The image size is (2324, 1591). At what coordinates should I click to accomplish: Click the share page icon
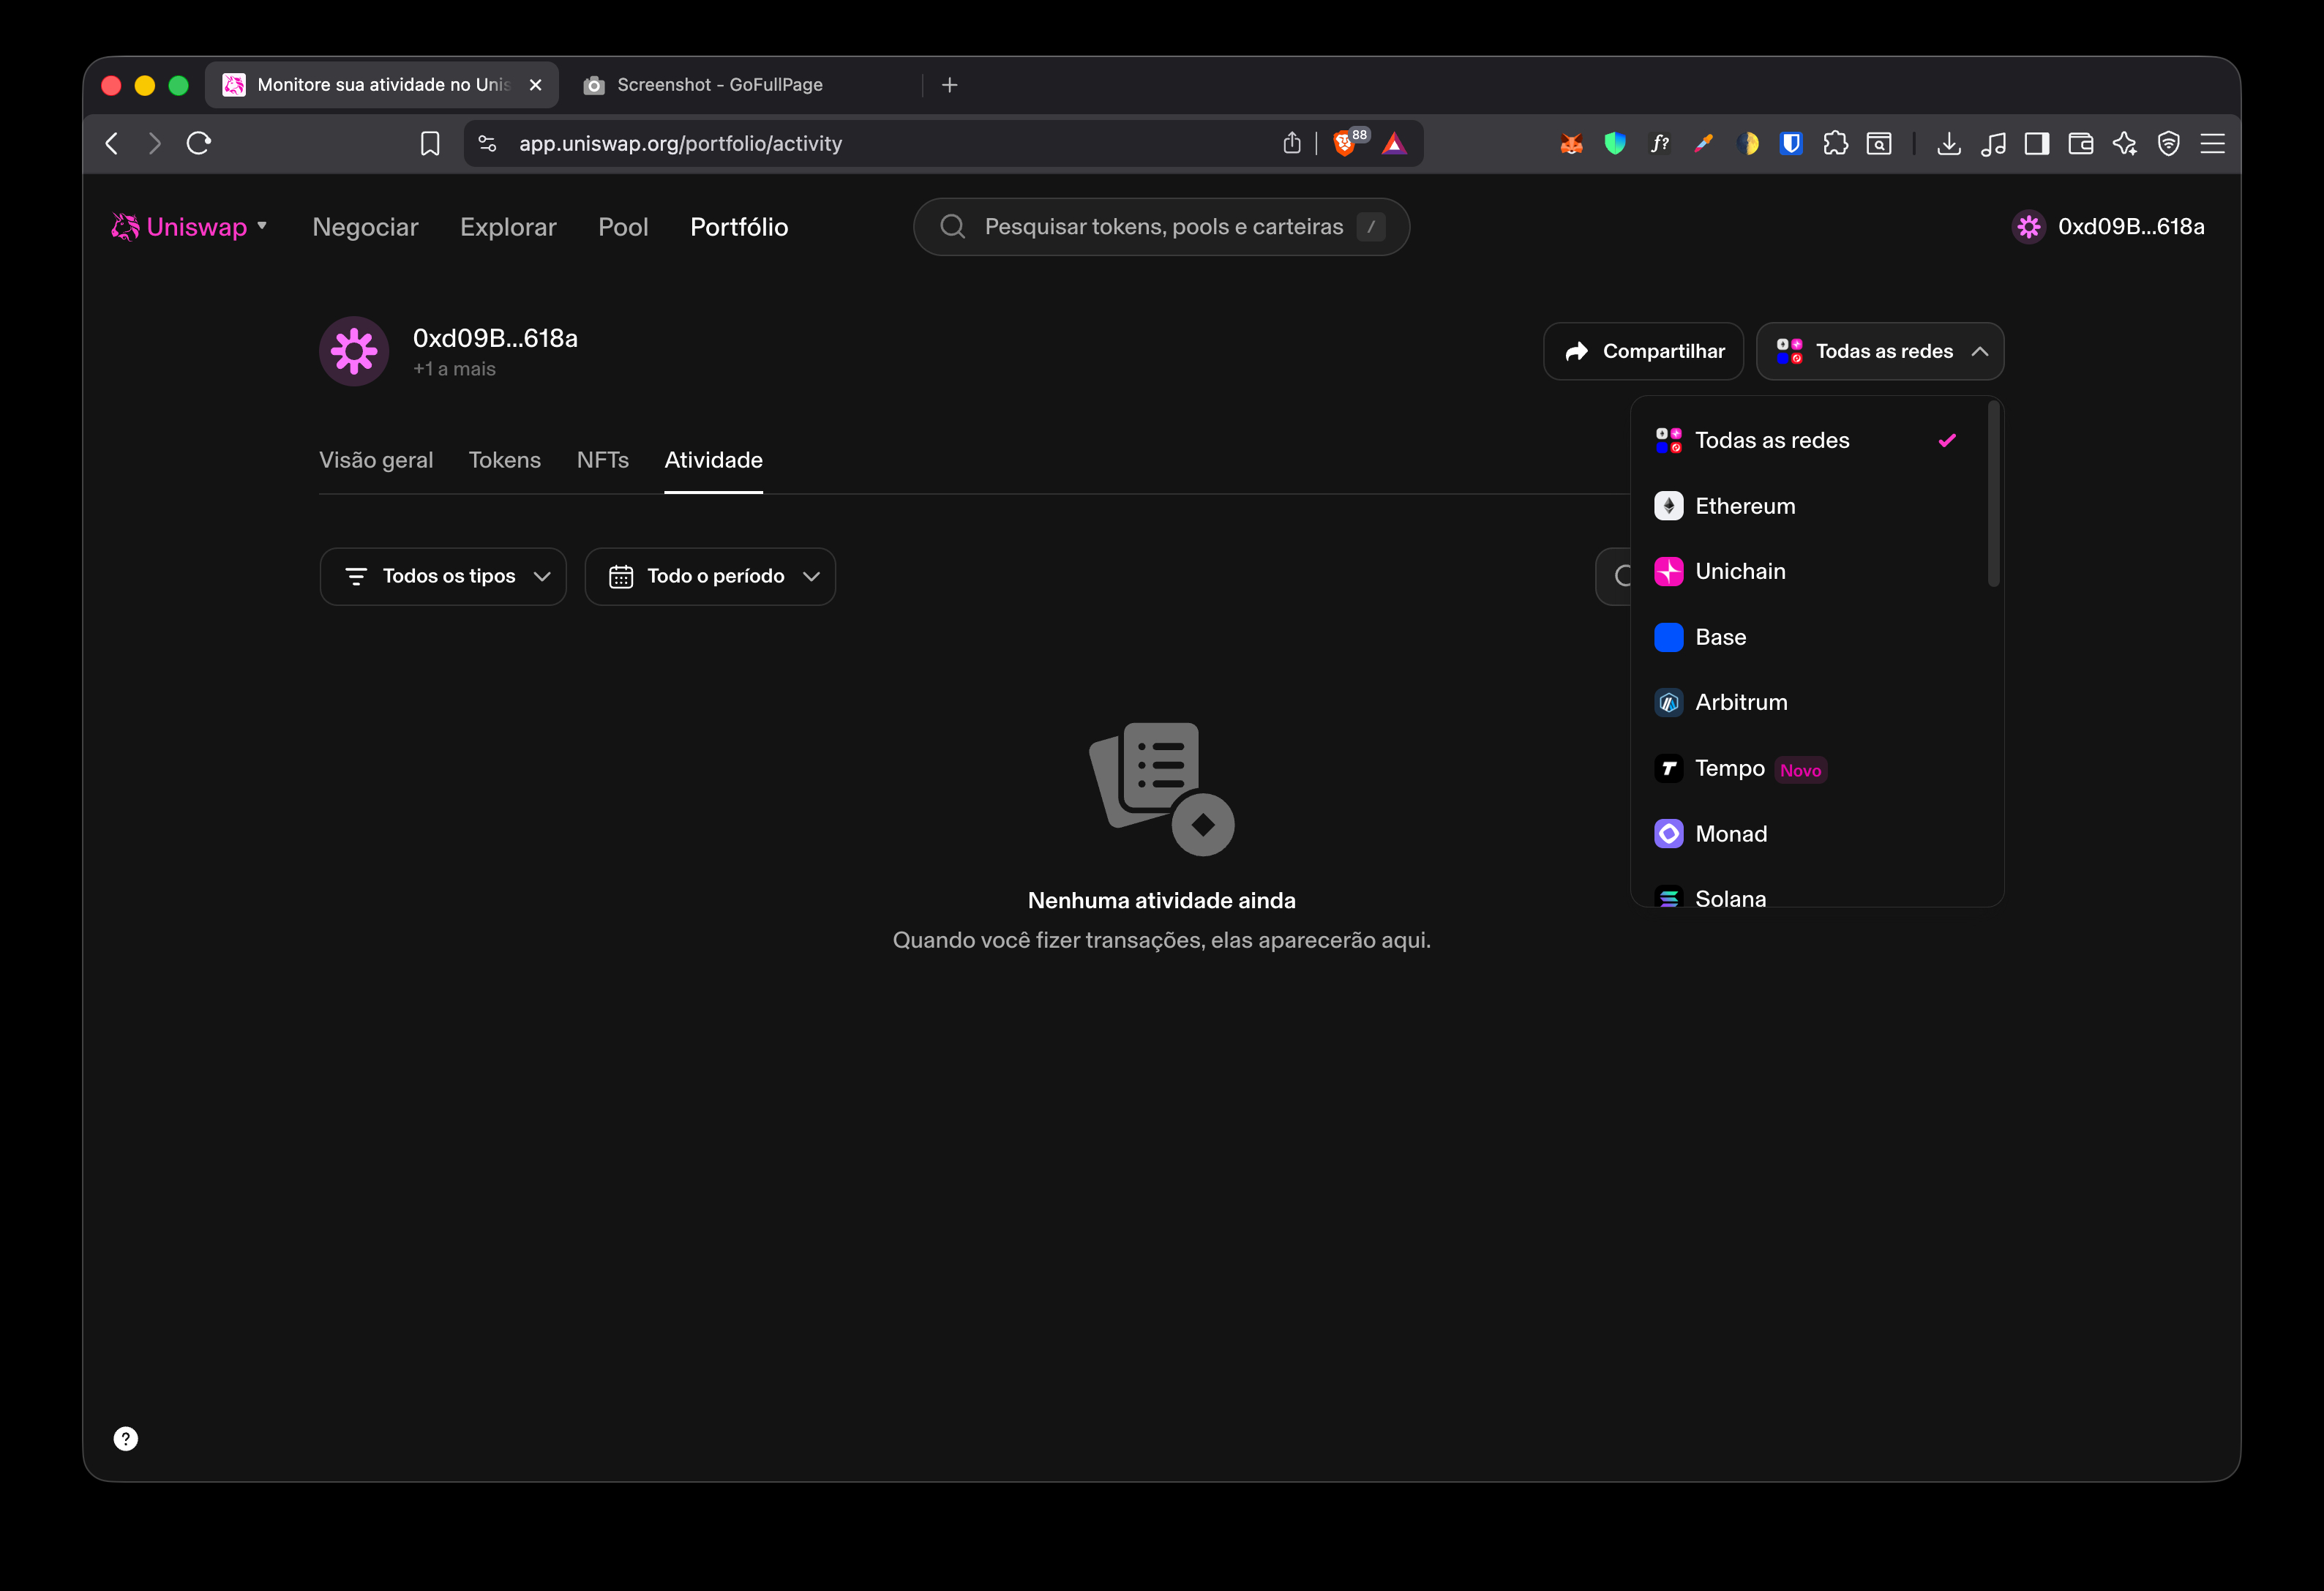(x=1292, y=143)
